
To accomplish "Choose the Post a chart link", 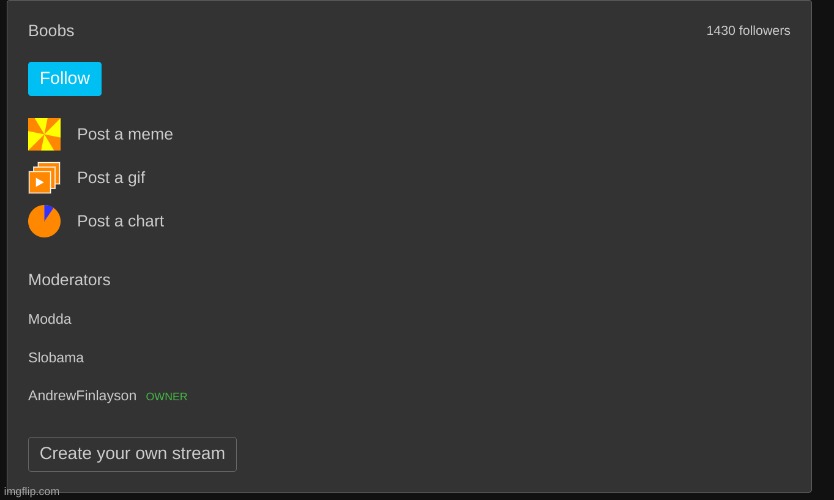I will (x=120, y=221).
